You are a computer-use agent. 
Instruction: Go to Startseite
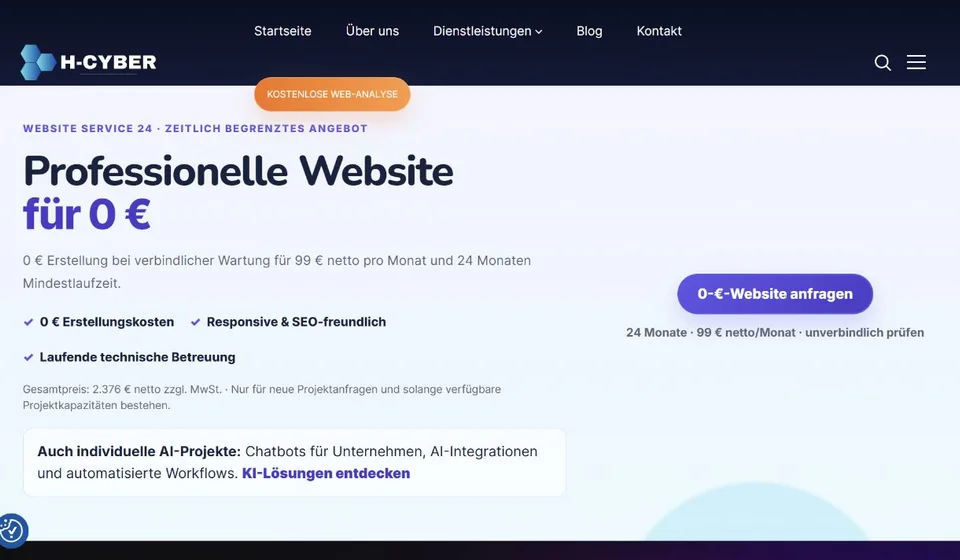(283, 31)
